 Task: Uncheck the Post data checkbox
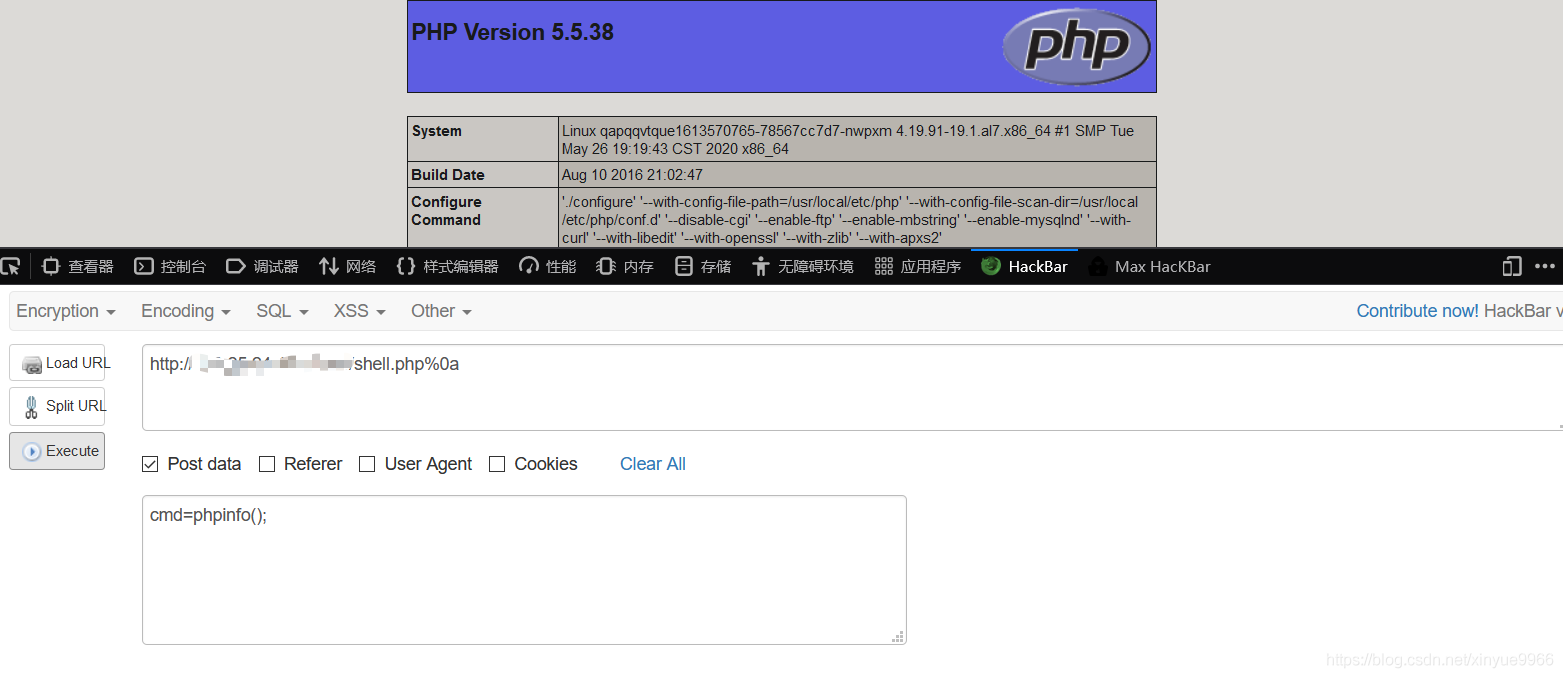150,464
